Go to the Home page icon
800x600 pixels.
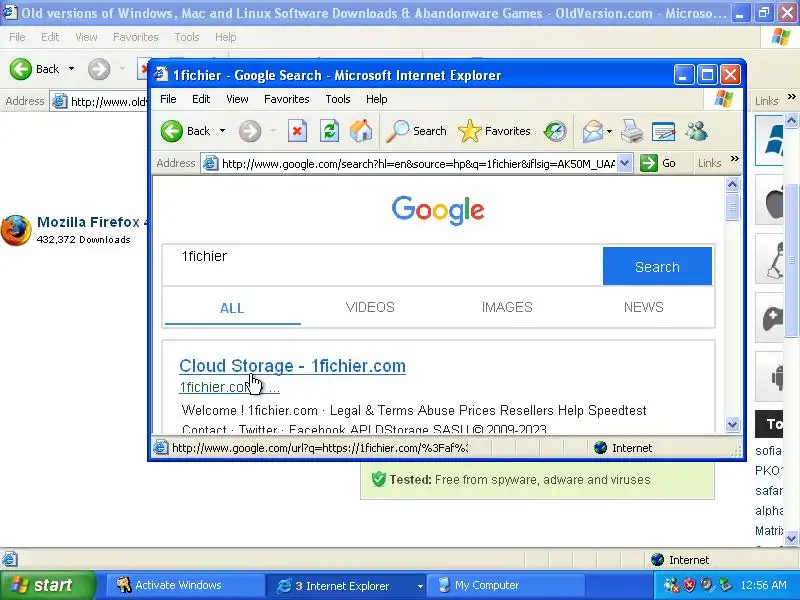click(361, 131)
